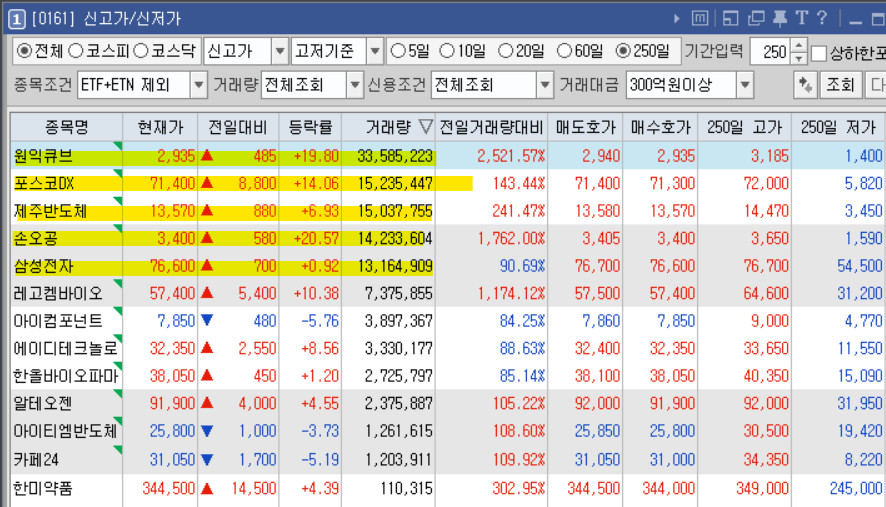Select the 카페24 stock name
The height and width of the screenshot is (507, 886).
point(36,460)
